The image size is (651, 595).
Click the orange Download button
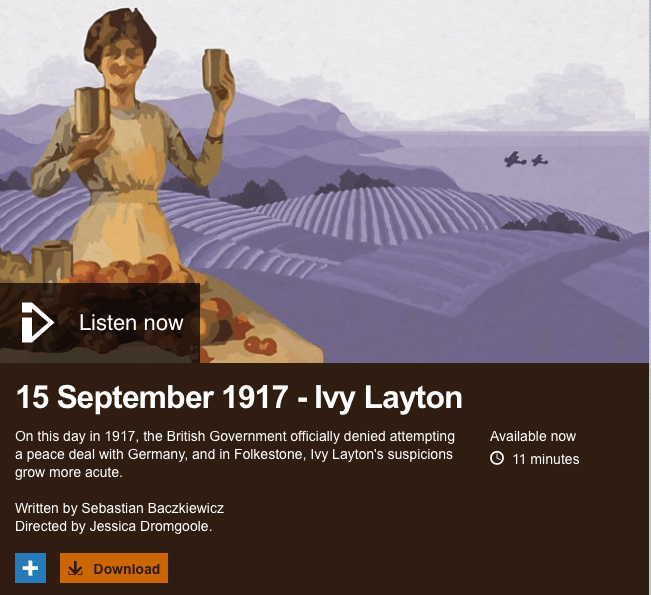click(x=114, y=568)
